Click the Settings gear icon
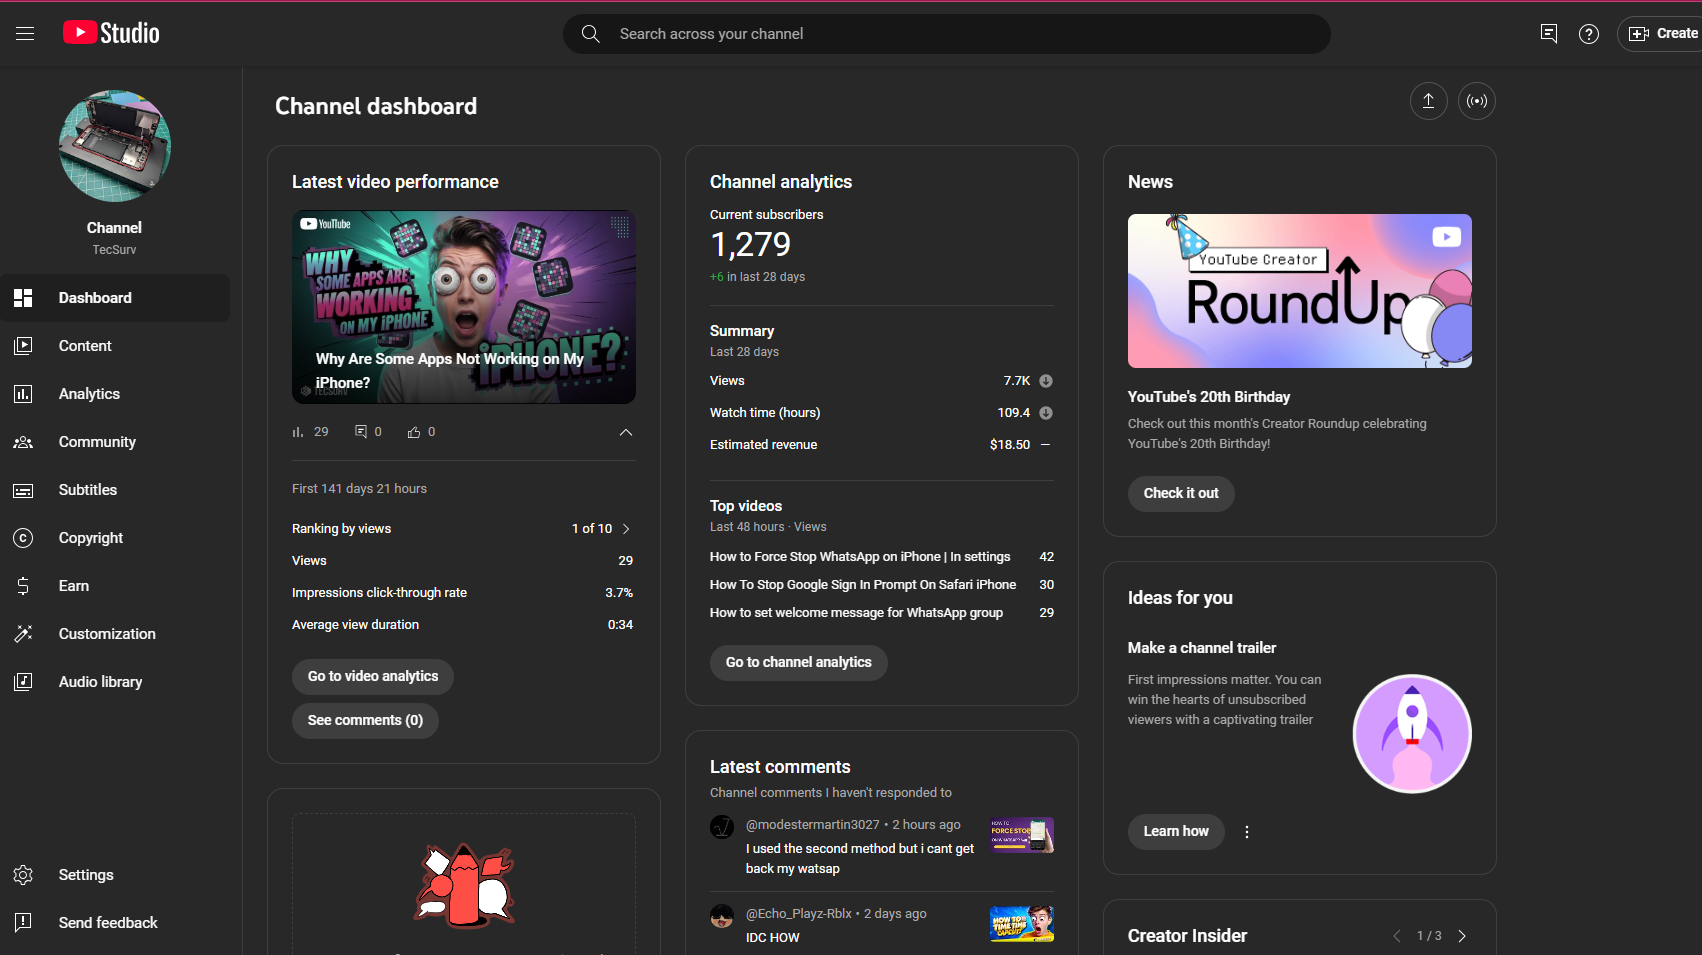Viewport: 1702px width, 955px height. (23, 875)
